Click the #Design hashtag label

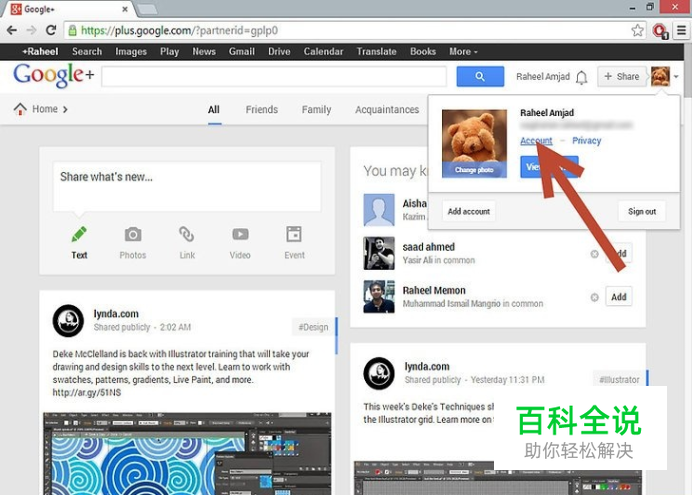tap(313, 327)
